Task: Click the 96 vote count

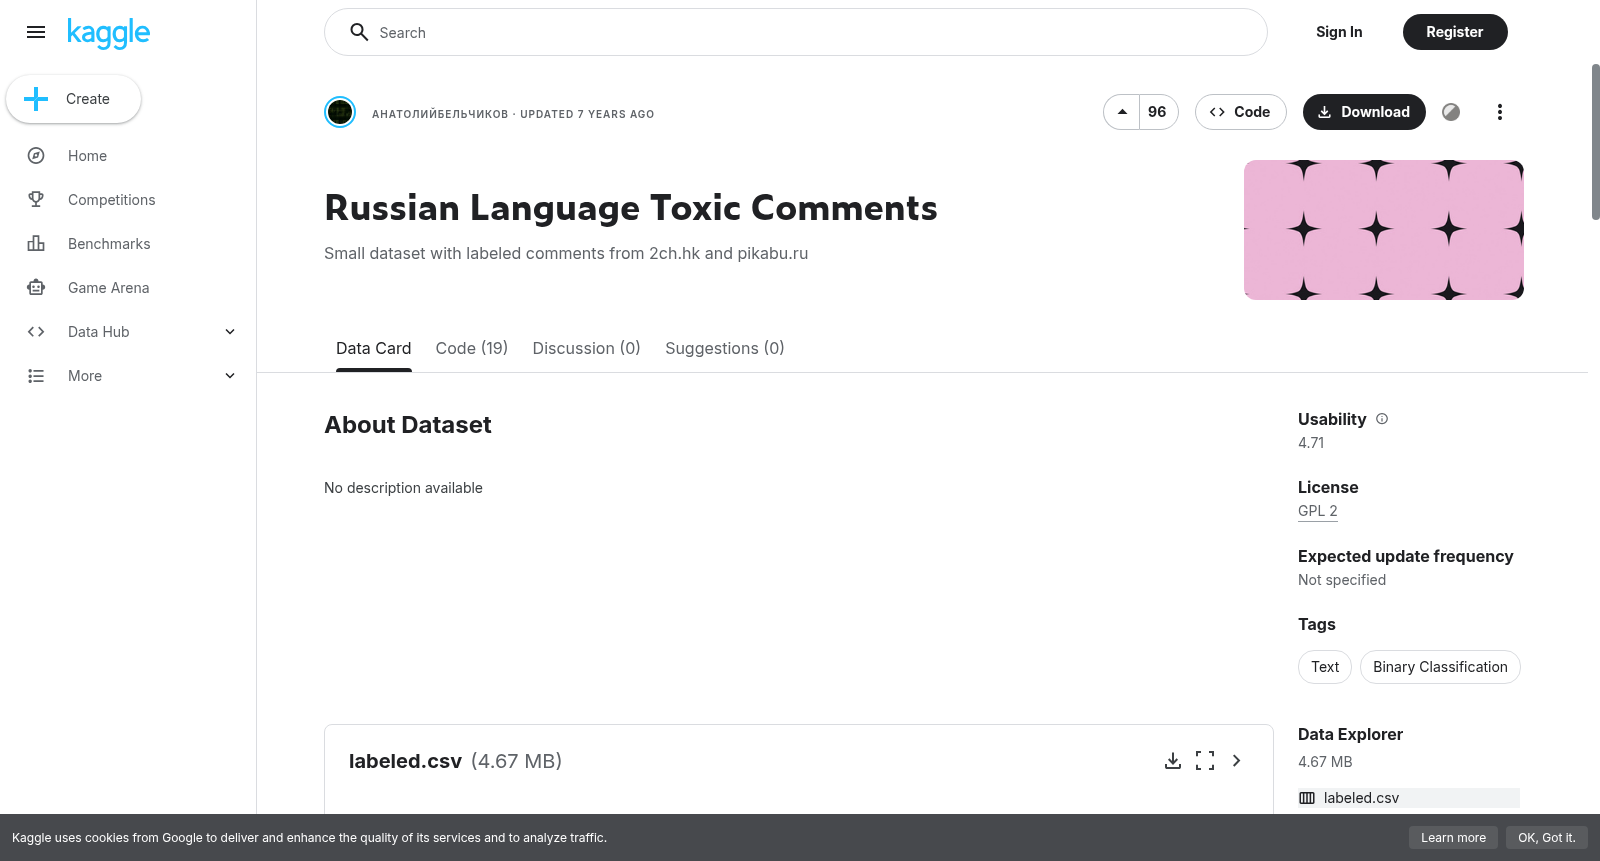Action: click(1158, 112)
